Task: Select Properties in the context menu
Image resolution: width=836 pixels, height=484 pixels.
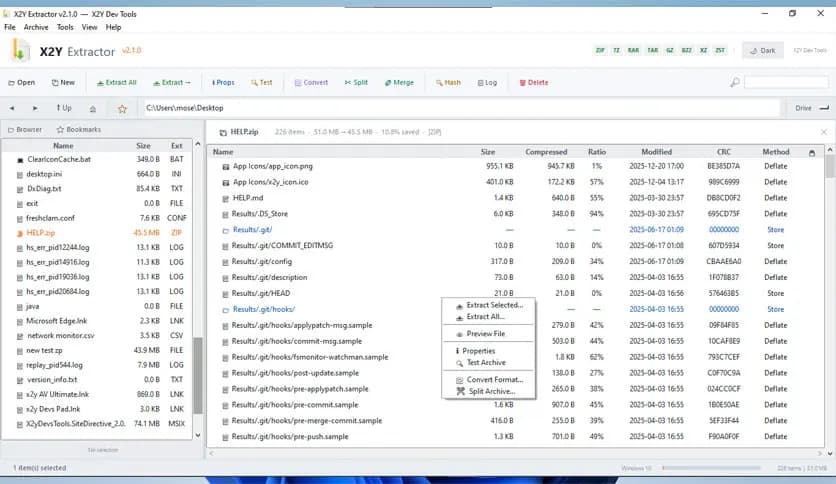Action: (489, 351)
